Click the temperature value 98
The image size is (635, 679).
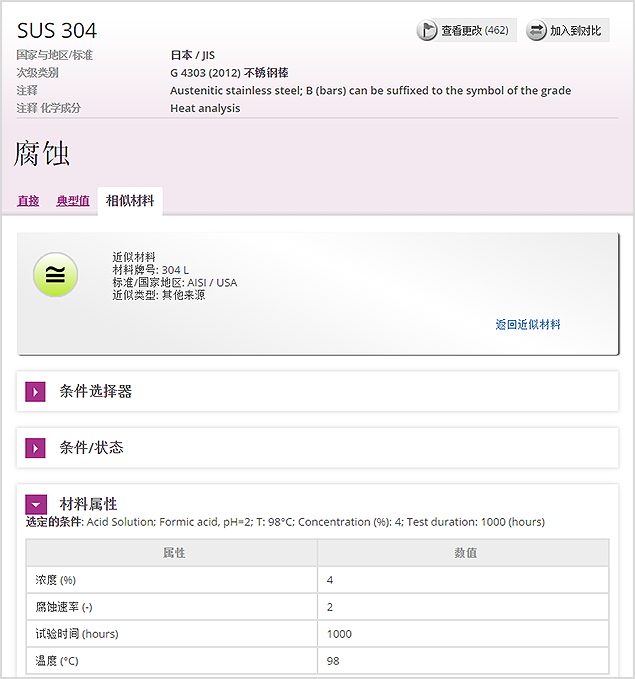pyautogui.click(x=333, y=661)
